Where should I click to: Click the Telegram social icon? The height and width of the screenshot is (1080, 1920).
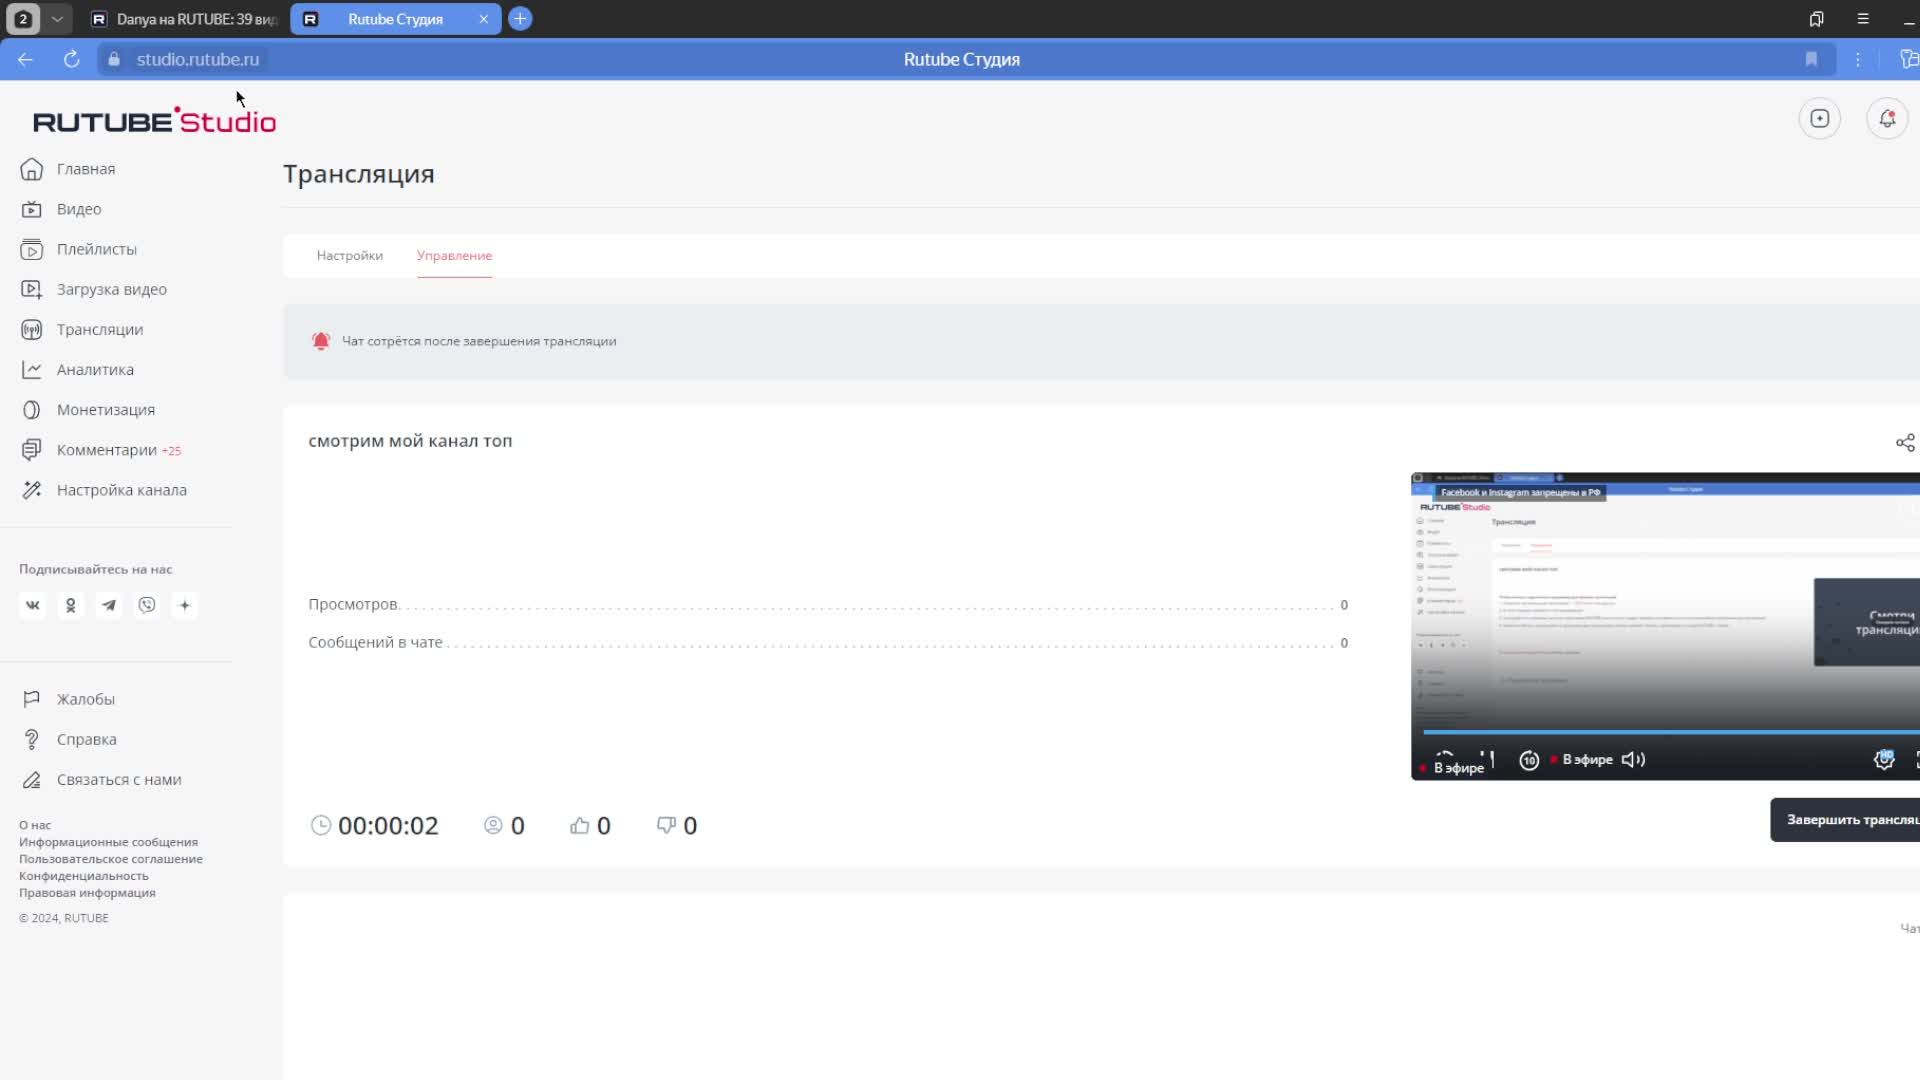pos(109,605)
